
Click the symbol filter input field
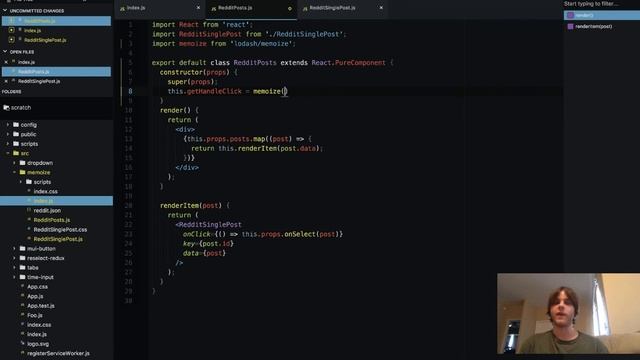coord(602,4)
